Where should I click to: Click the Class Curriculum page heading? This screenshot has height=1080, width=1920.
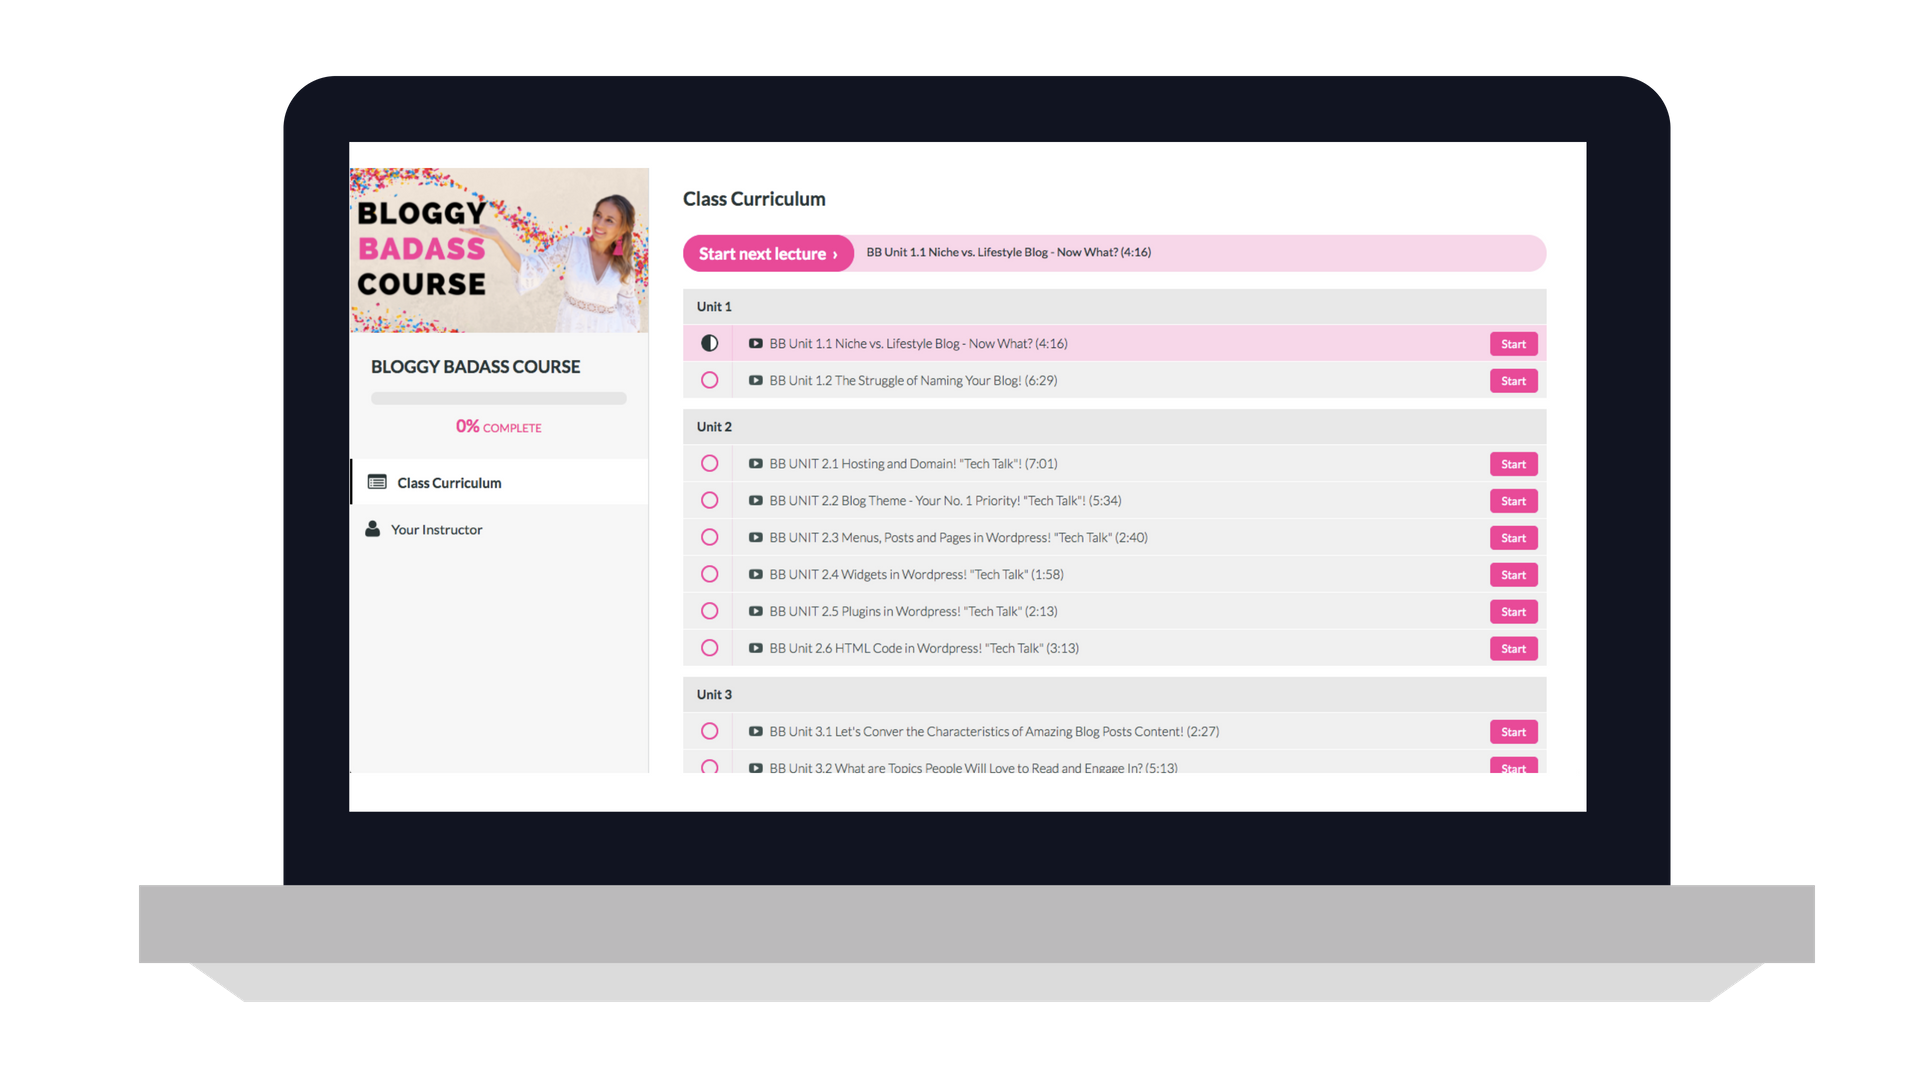tap(754, 198)
